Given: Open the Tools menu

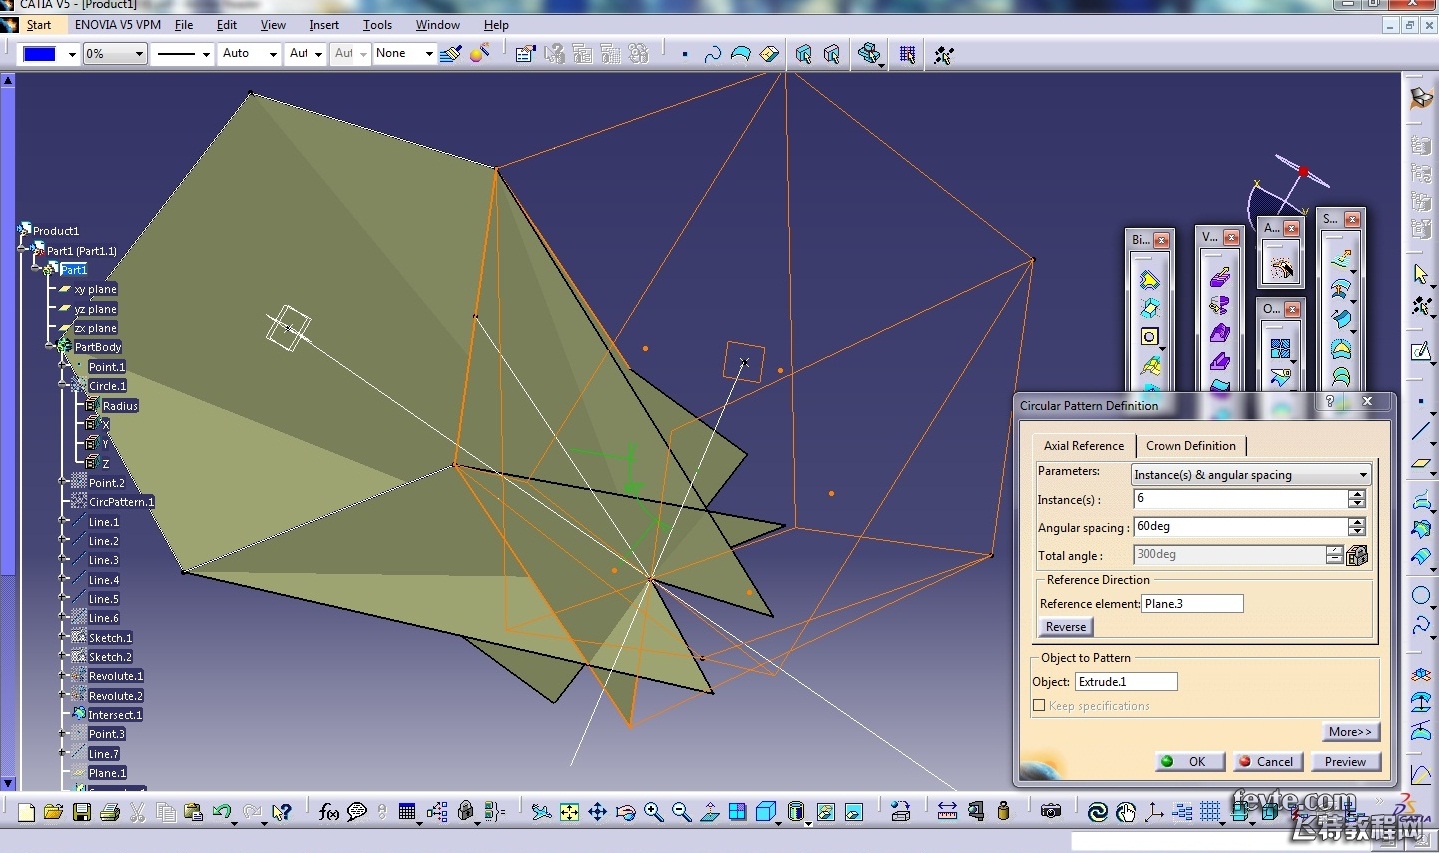Looking at the screenshot, I should click(377, 25).
